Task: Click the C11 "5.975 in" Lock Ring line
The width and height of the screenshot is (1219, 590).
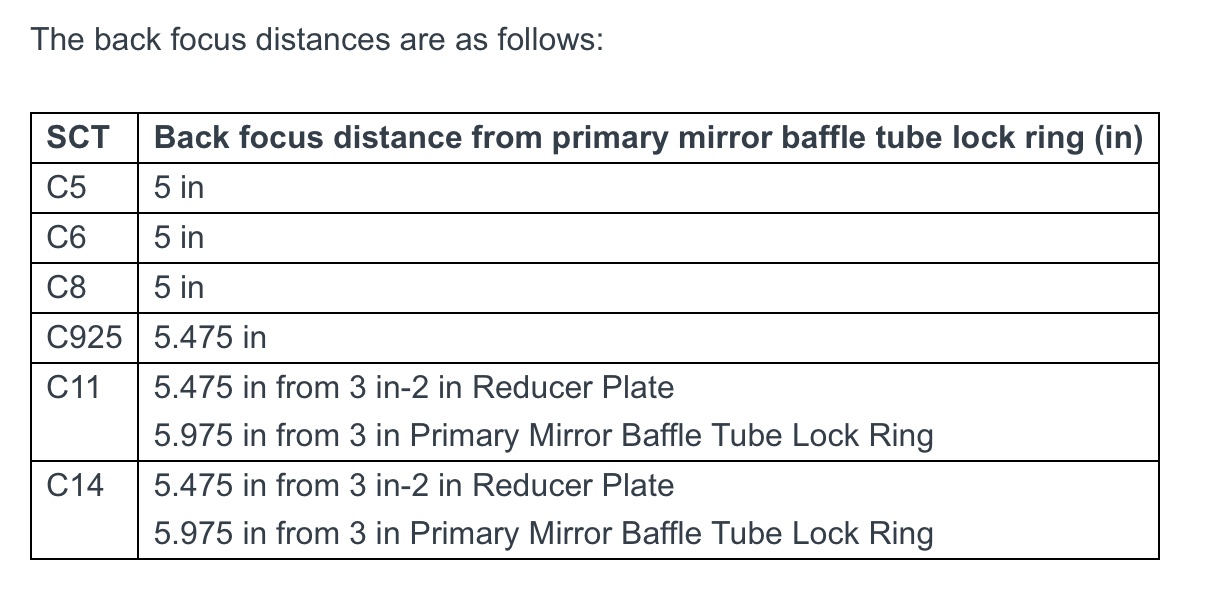Action: 543,436
